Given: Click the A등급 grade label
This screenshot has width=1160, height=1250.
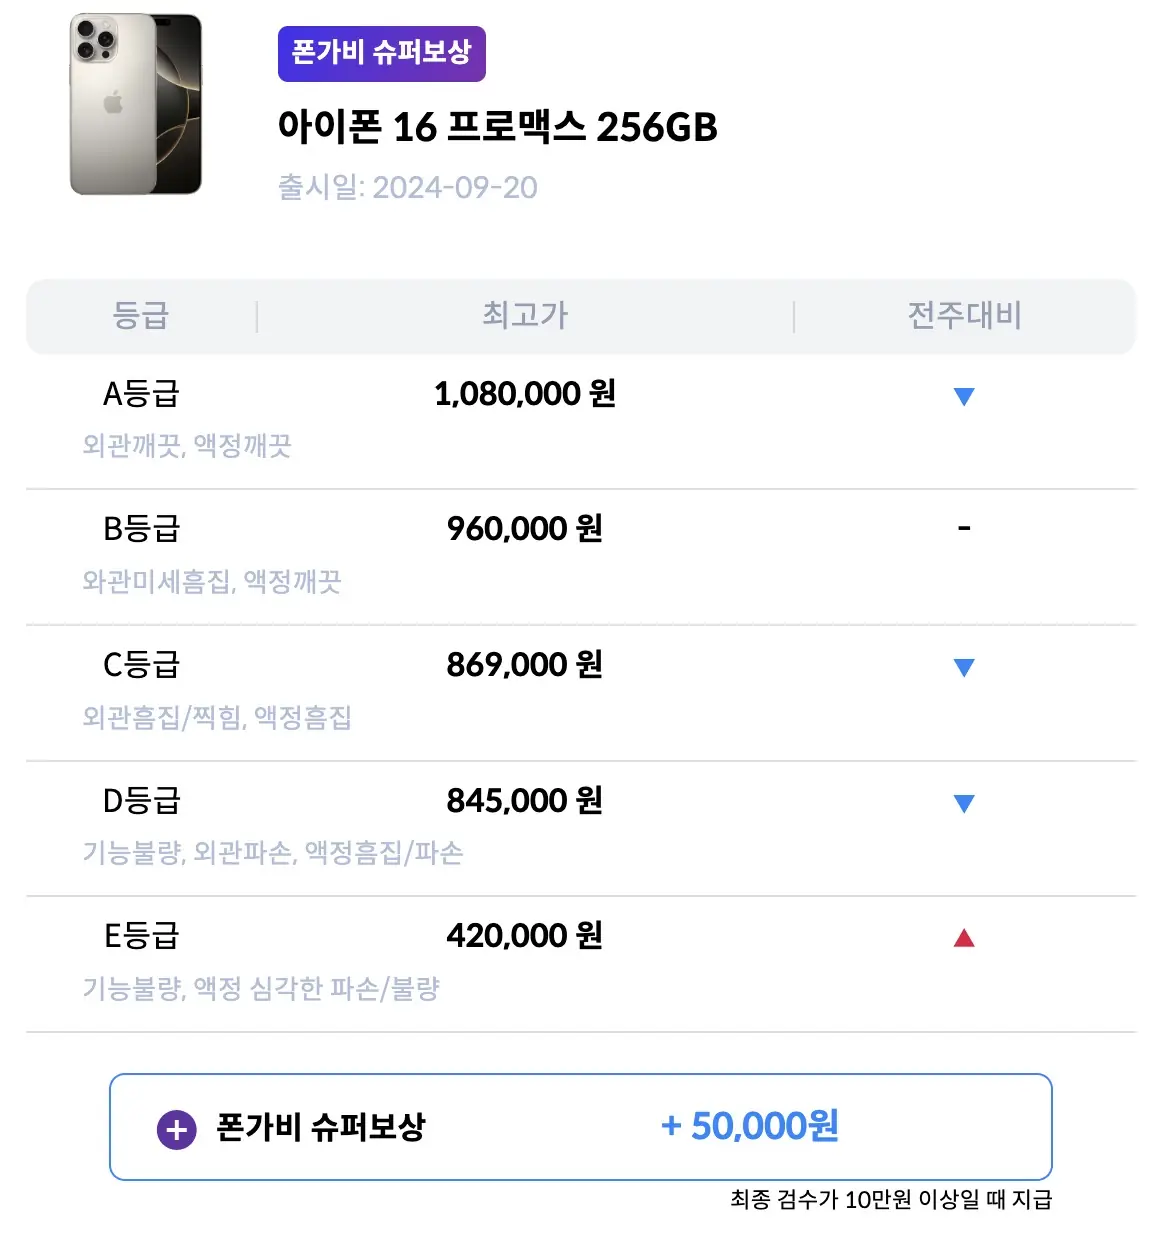Looking at the screenshot, I should pyautogui.click(x=141, y=394).
